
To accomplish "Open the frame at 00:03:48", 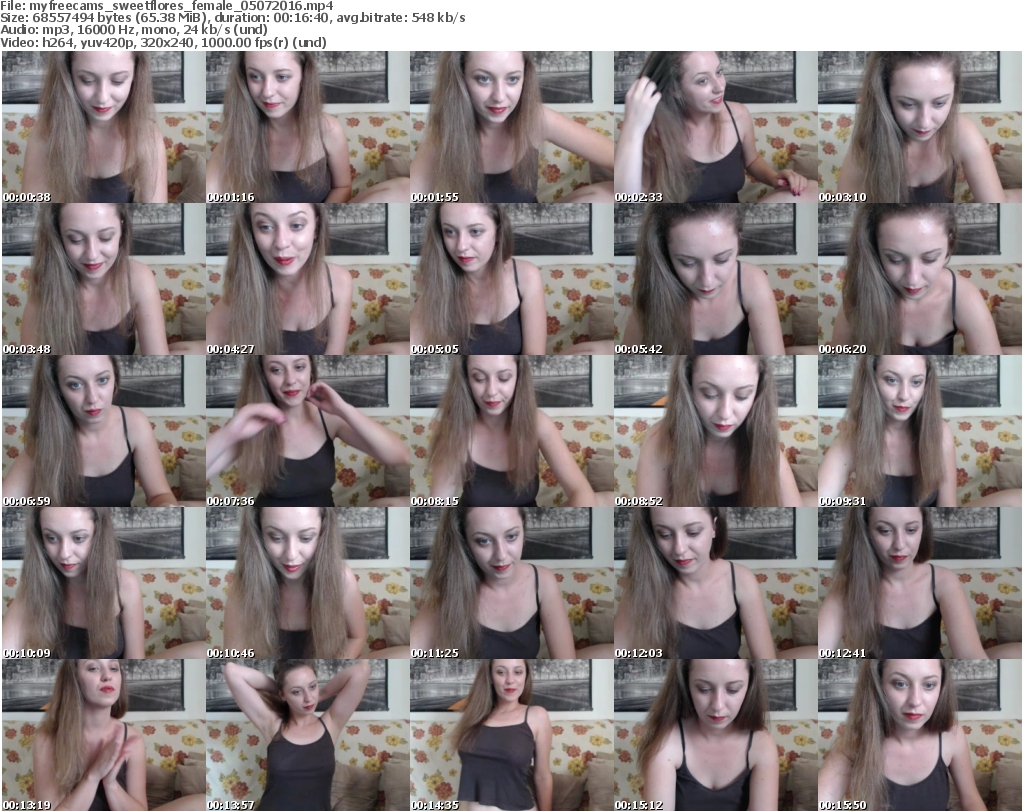I will [104, 279].
